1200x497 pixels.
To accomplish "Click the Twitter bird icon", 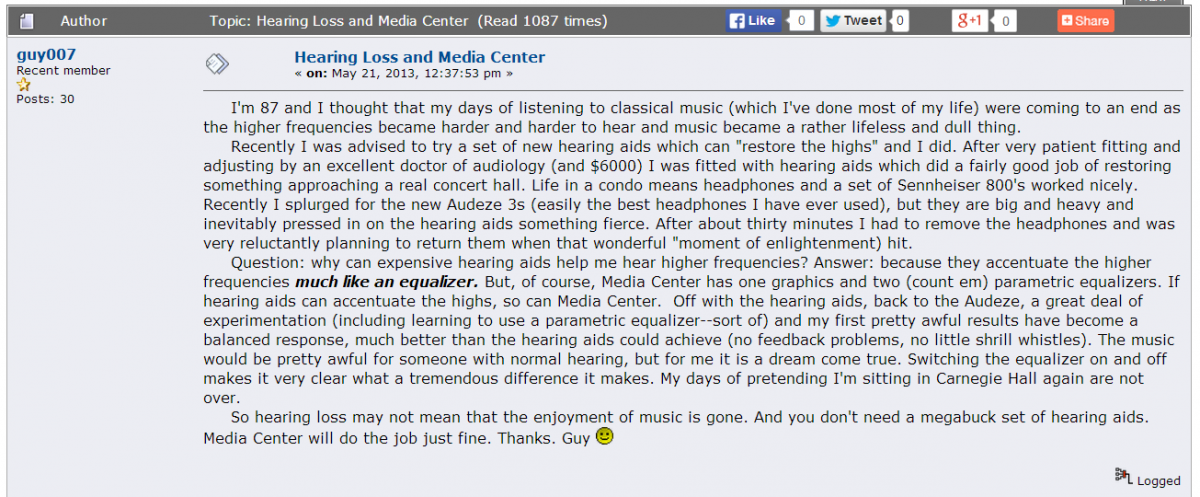I will pos(832,20).
